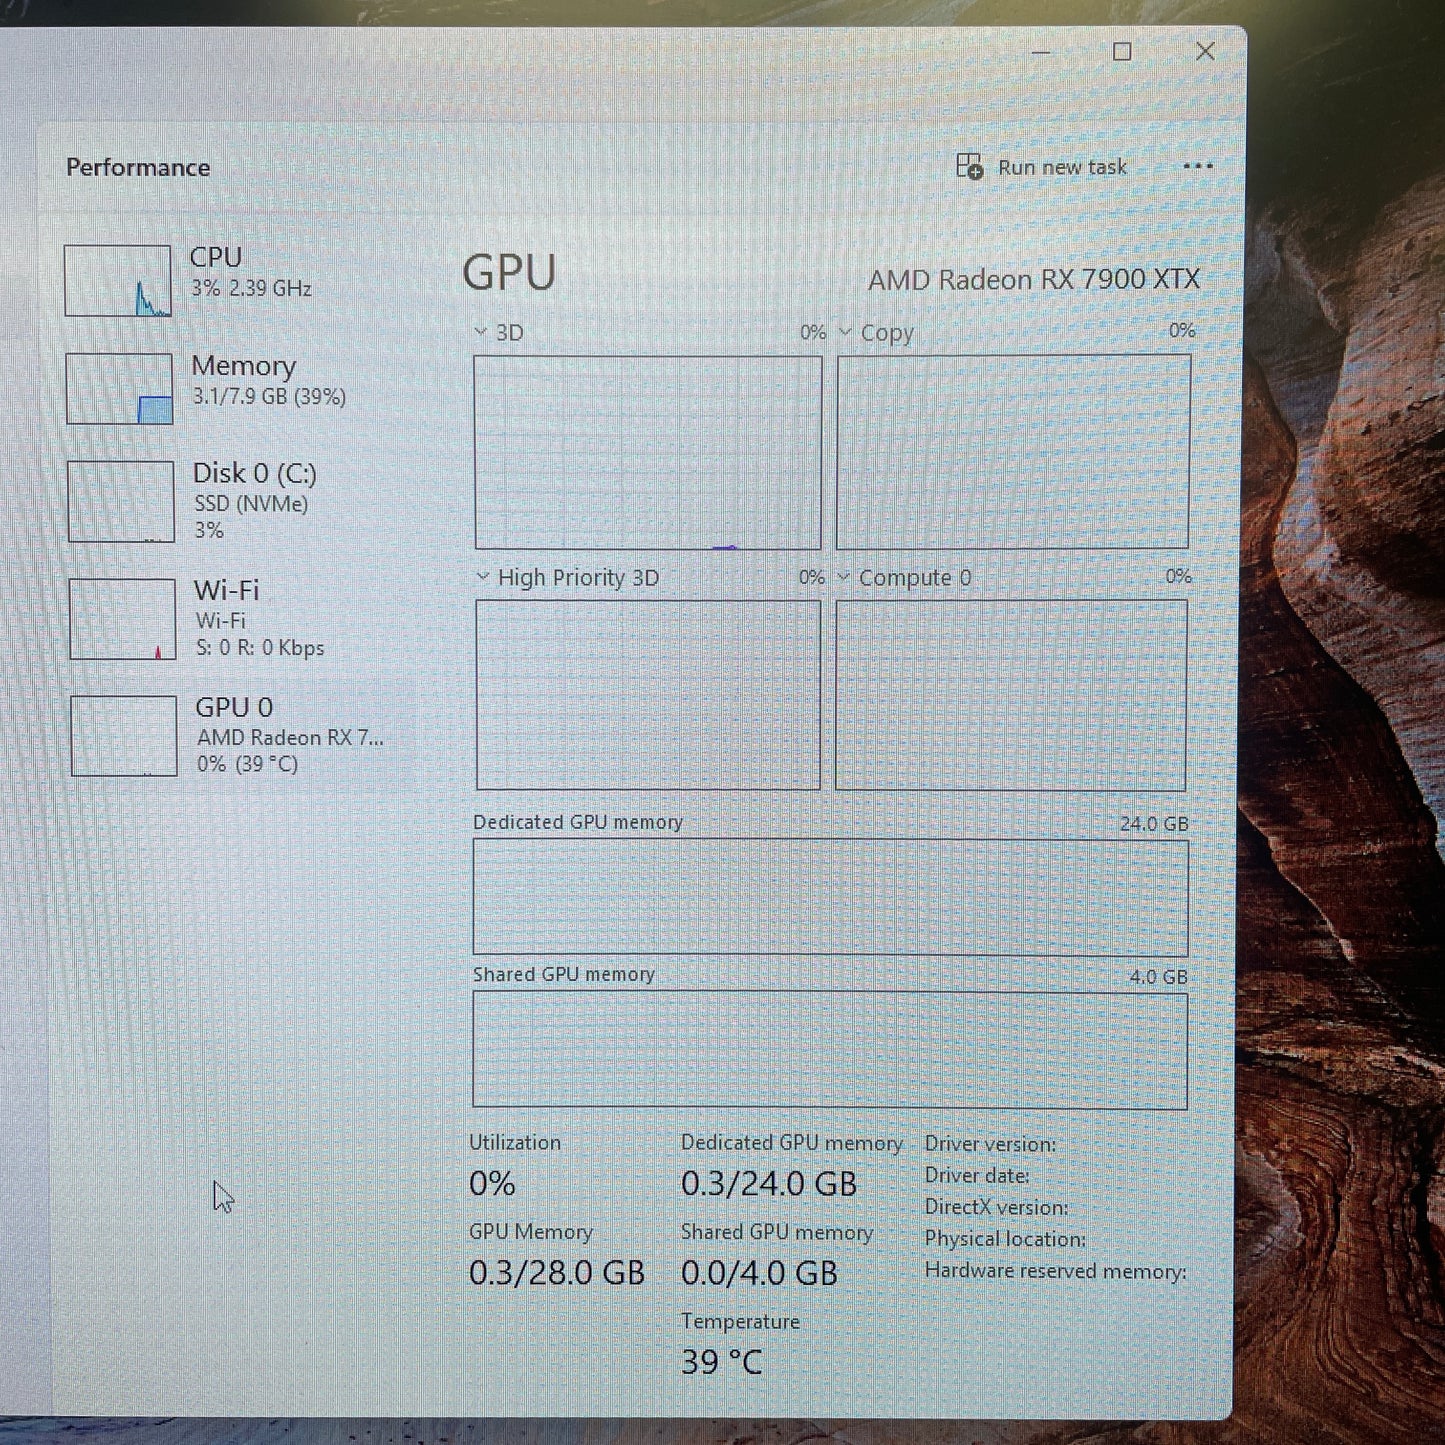The height and width of the screenshot is (1445, 1445).
Task: Click the Wi-Fi mini graph thumbnail
Action: (123, 619)
